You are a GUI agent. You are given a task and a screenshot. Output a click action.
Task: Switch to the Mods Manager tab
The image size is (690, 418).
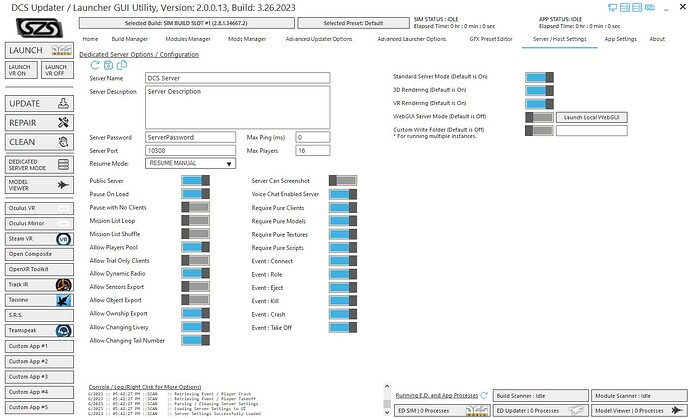pos(247,39)
